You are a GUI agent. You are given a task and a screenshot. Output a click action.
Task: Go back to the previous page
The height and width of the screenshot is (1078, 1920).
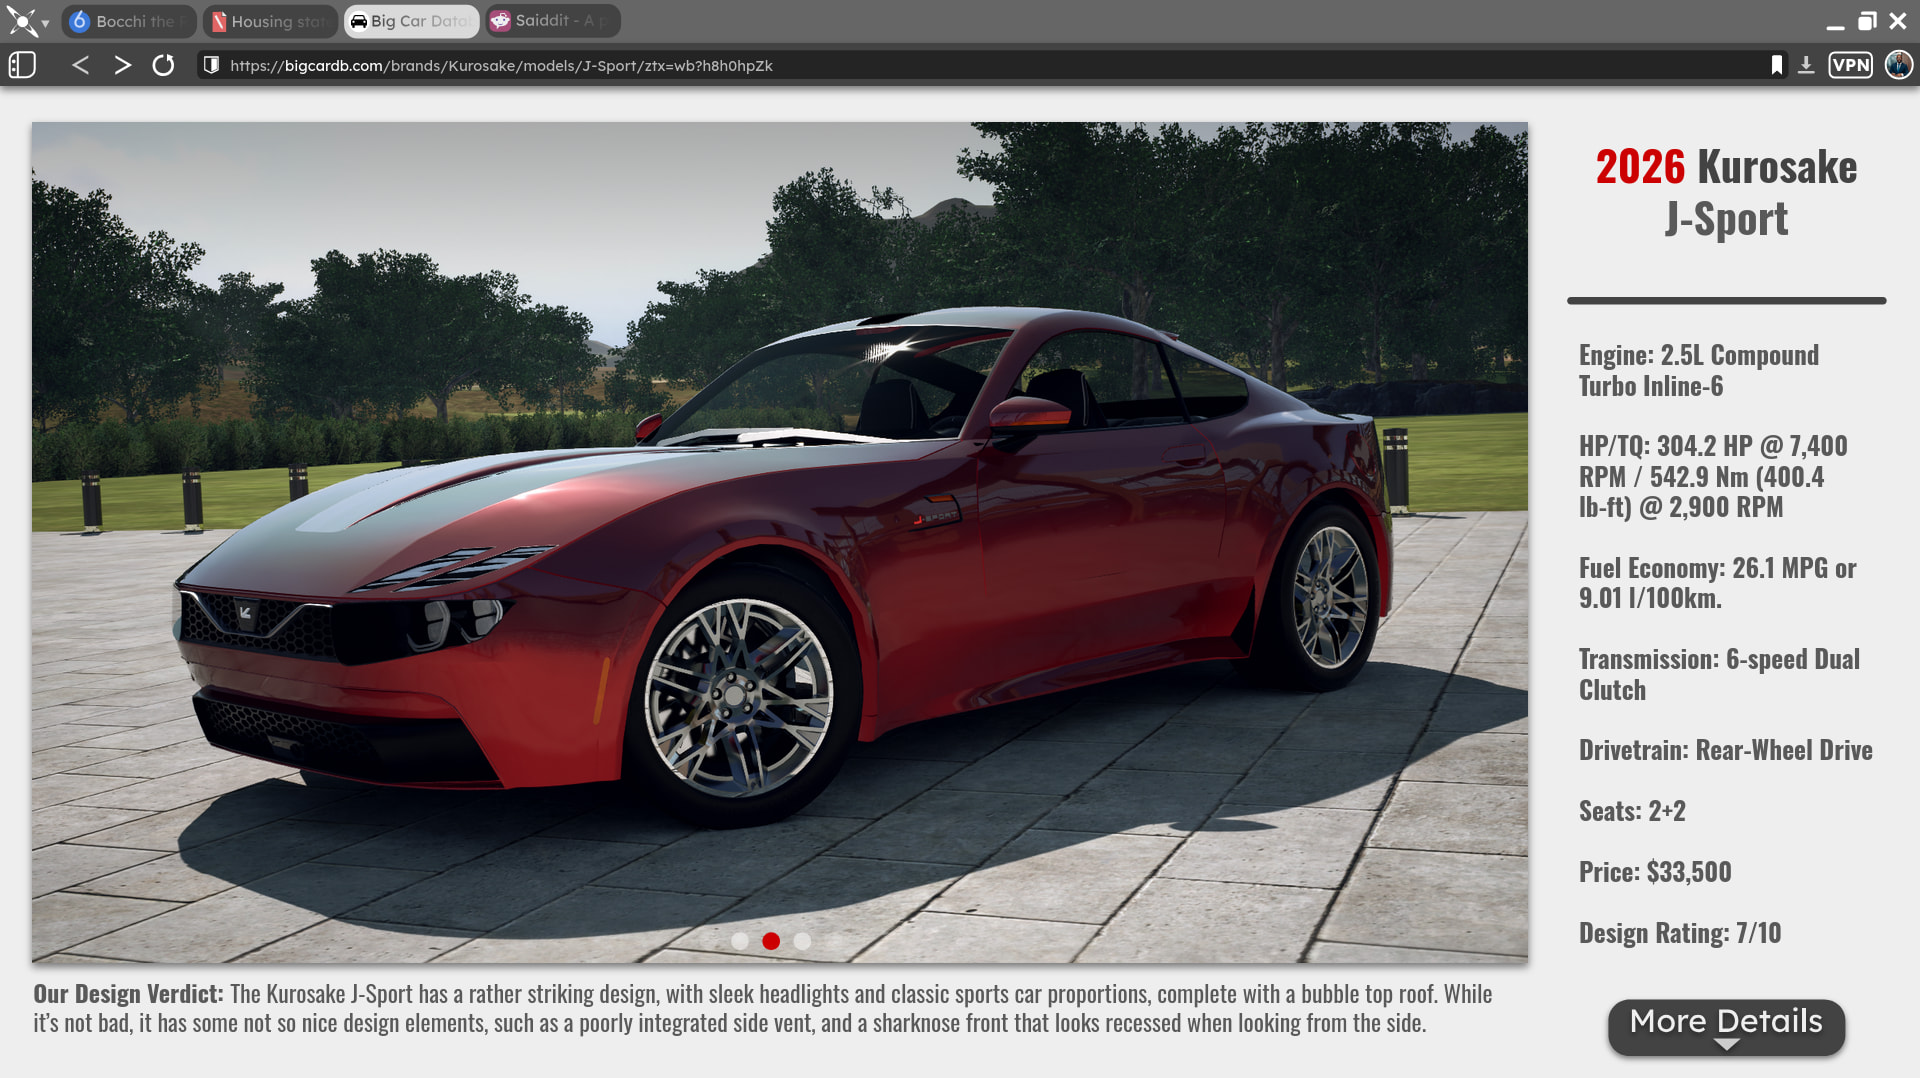[x=81, y=66]
